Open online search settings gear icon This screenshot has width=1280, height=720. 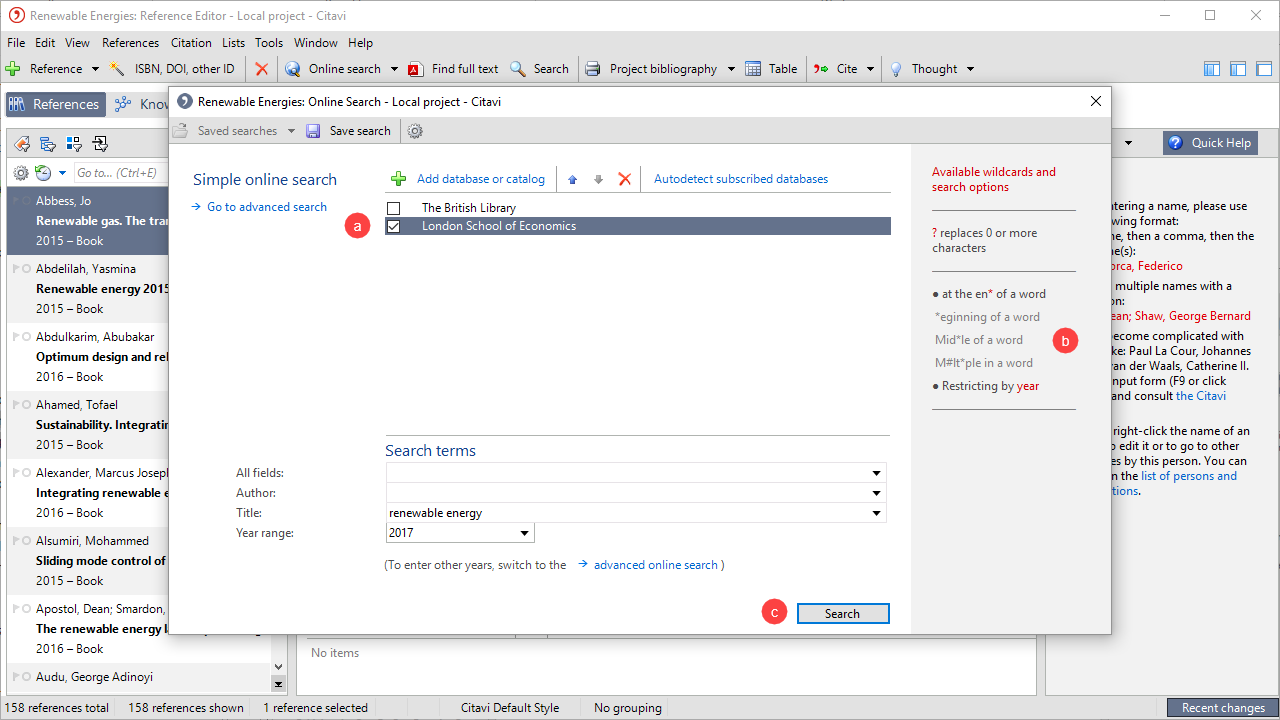416,131
